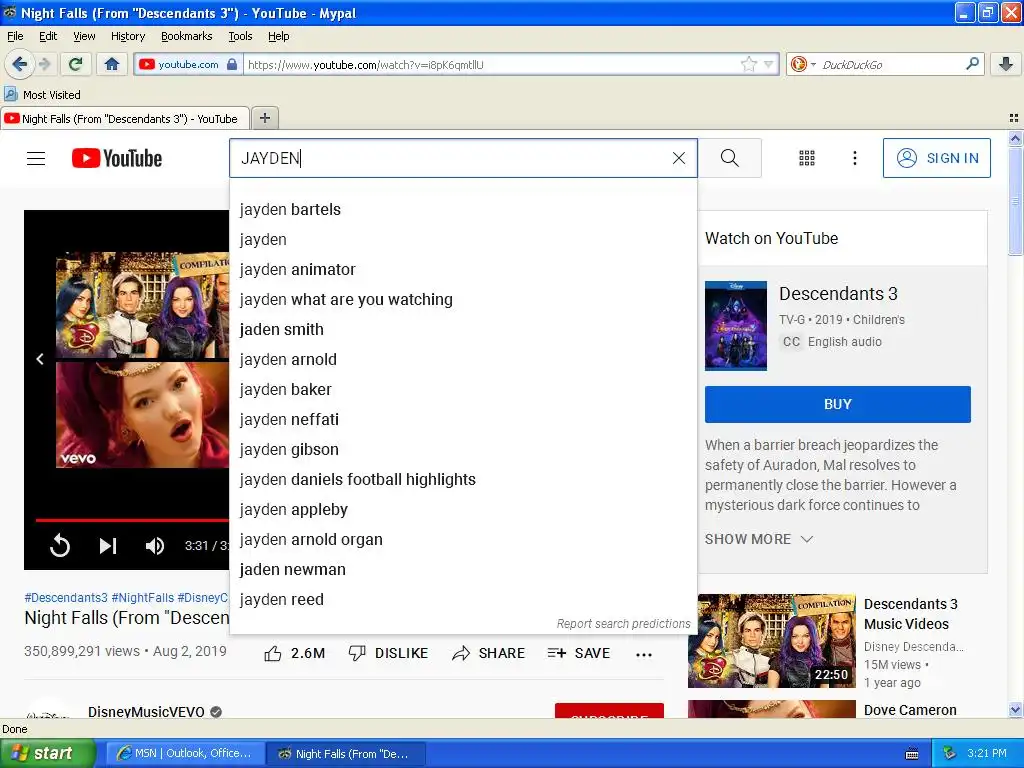Open the #Descendants3 hashtag link

coord(66,598)
